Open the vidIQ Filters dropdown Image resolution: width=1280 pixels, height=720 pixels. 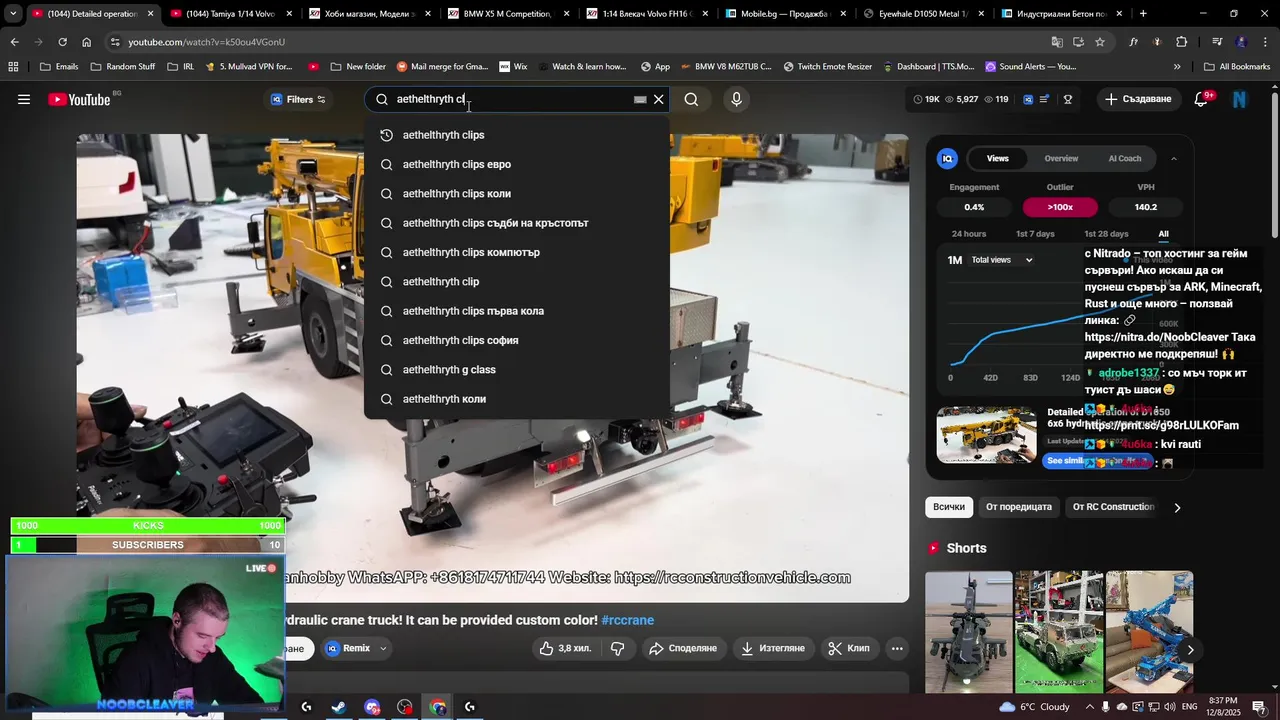(x=298, y=99)
